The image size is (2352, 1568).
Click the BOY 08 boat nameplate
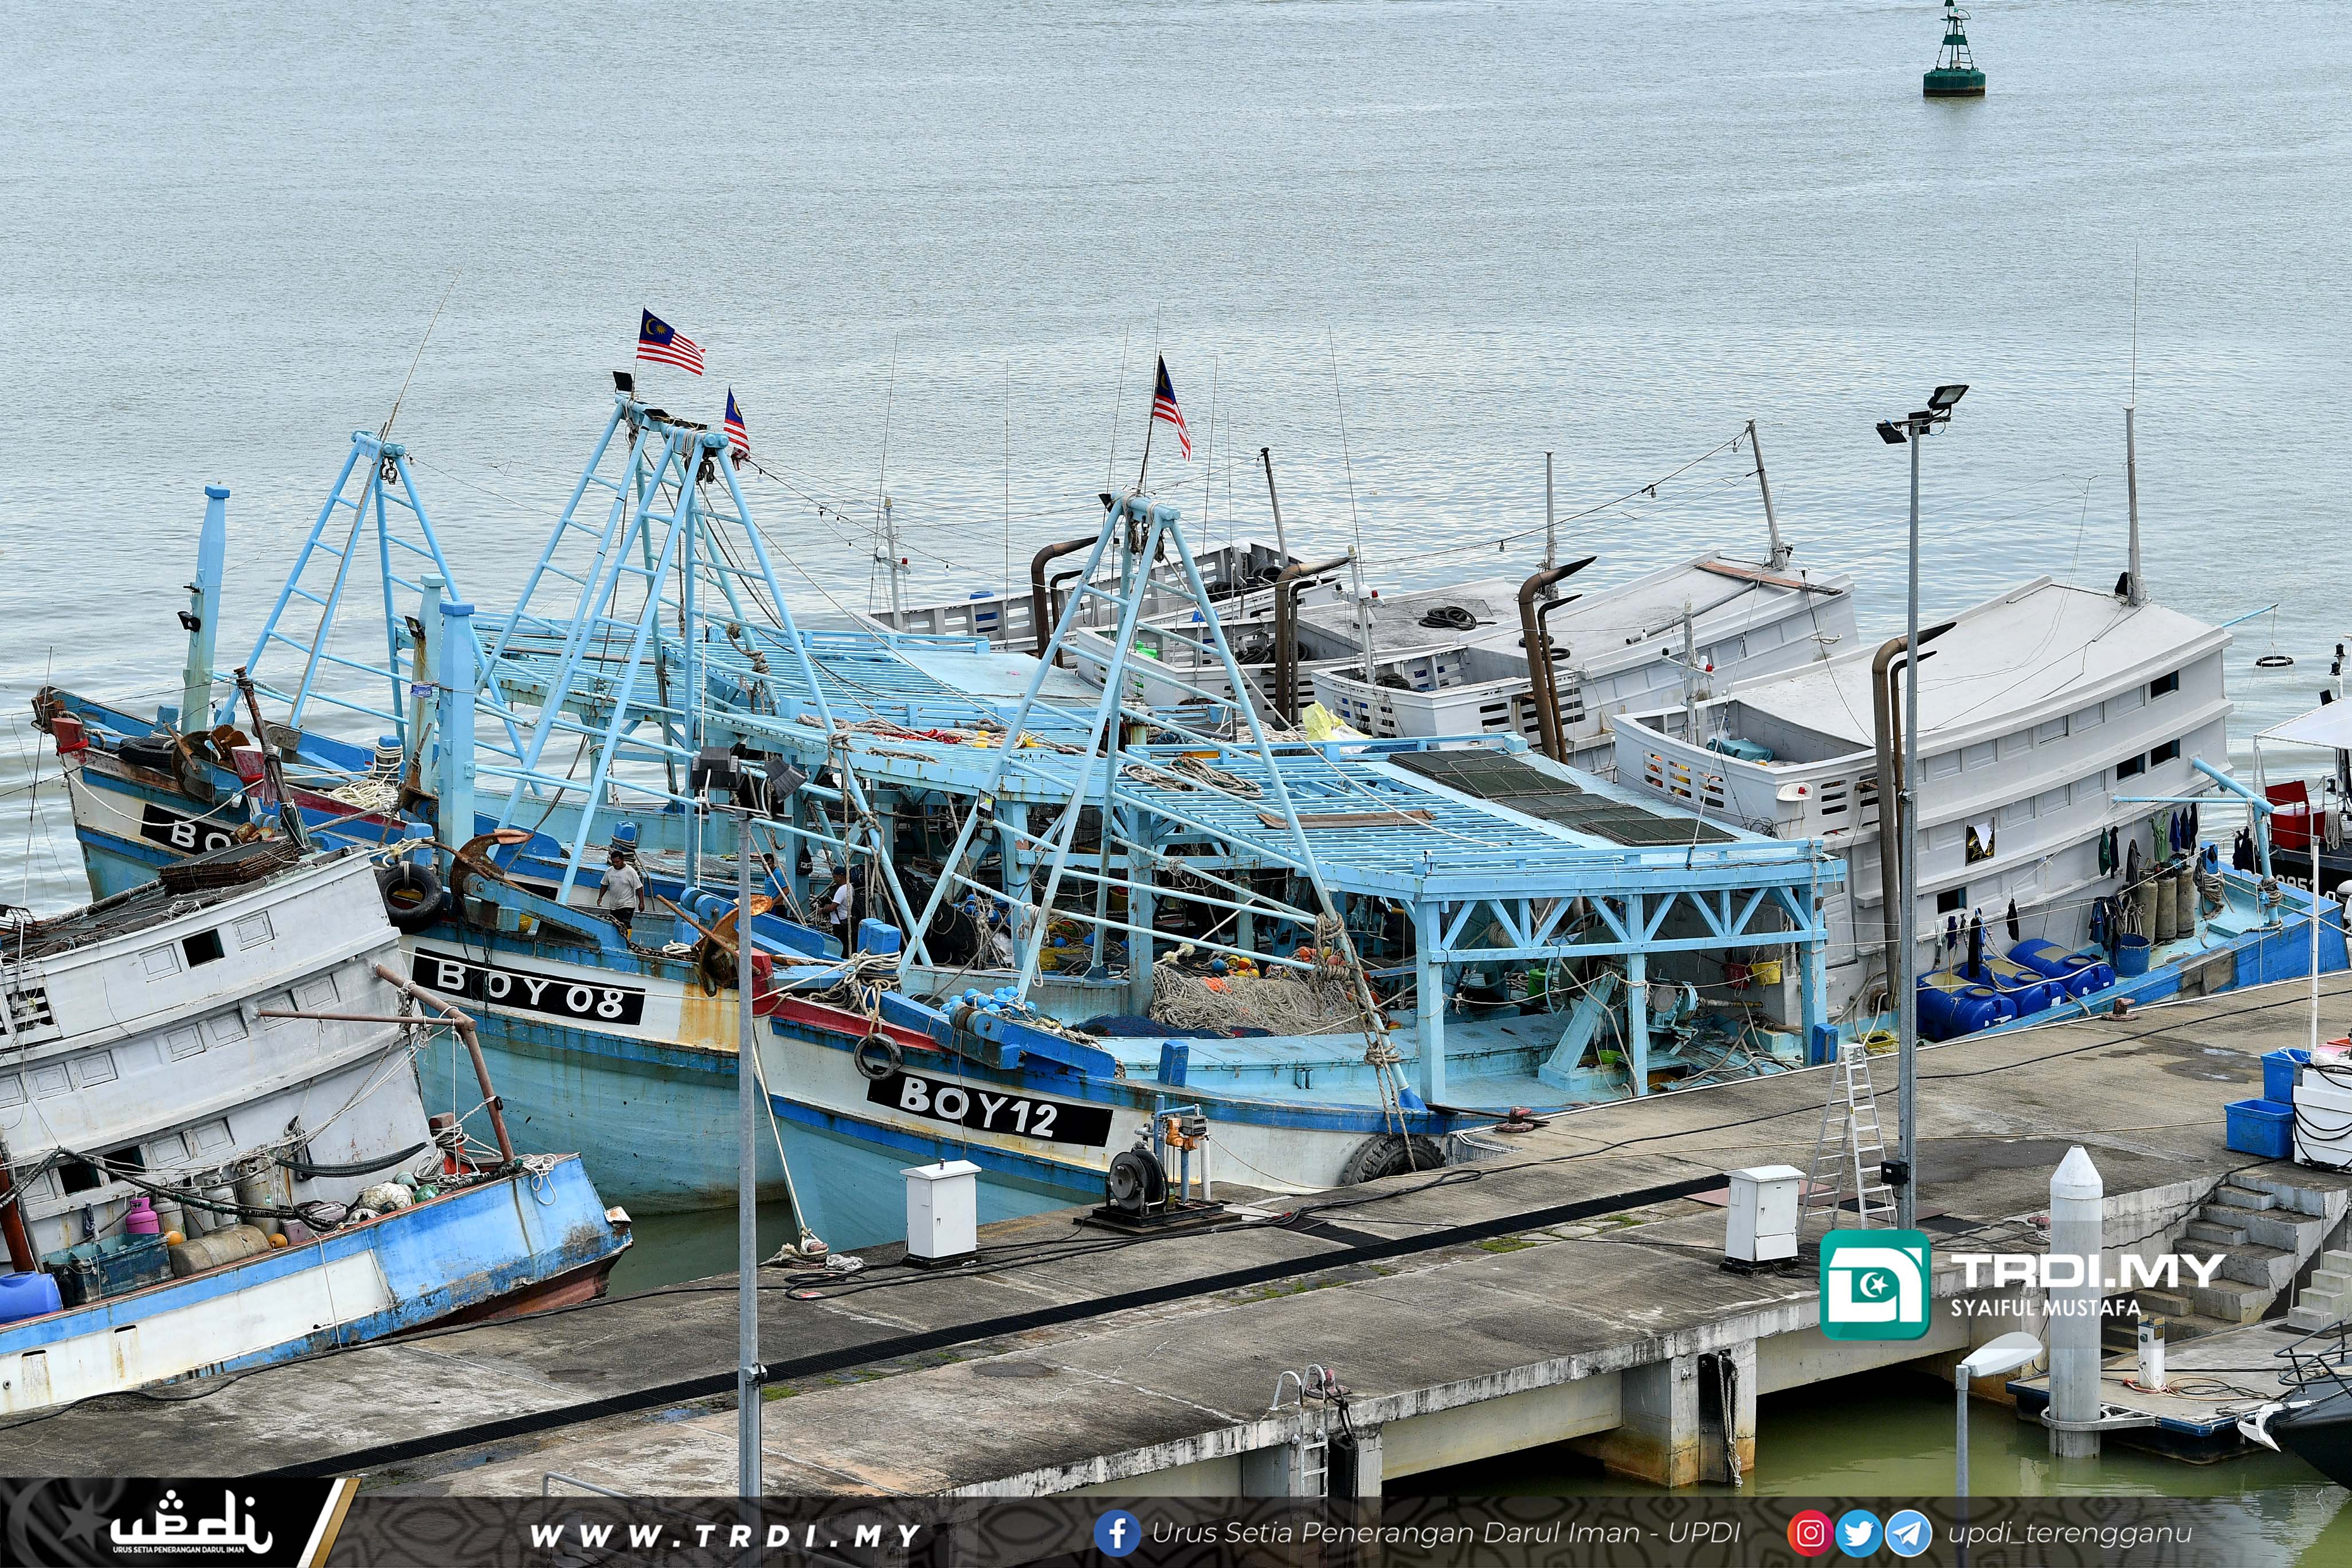(x=529, y=989)
